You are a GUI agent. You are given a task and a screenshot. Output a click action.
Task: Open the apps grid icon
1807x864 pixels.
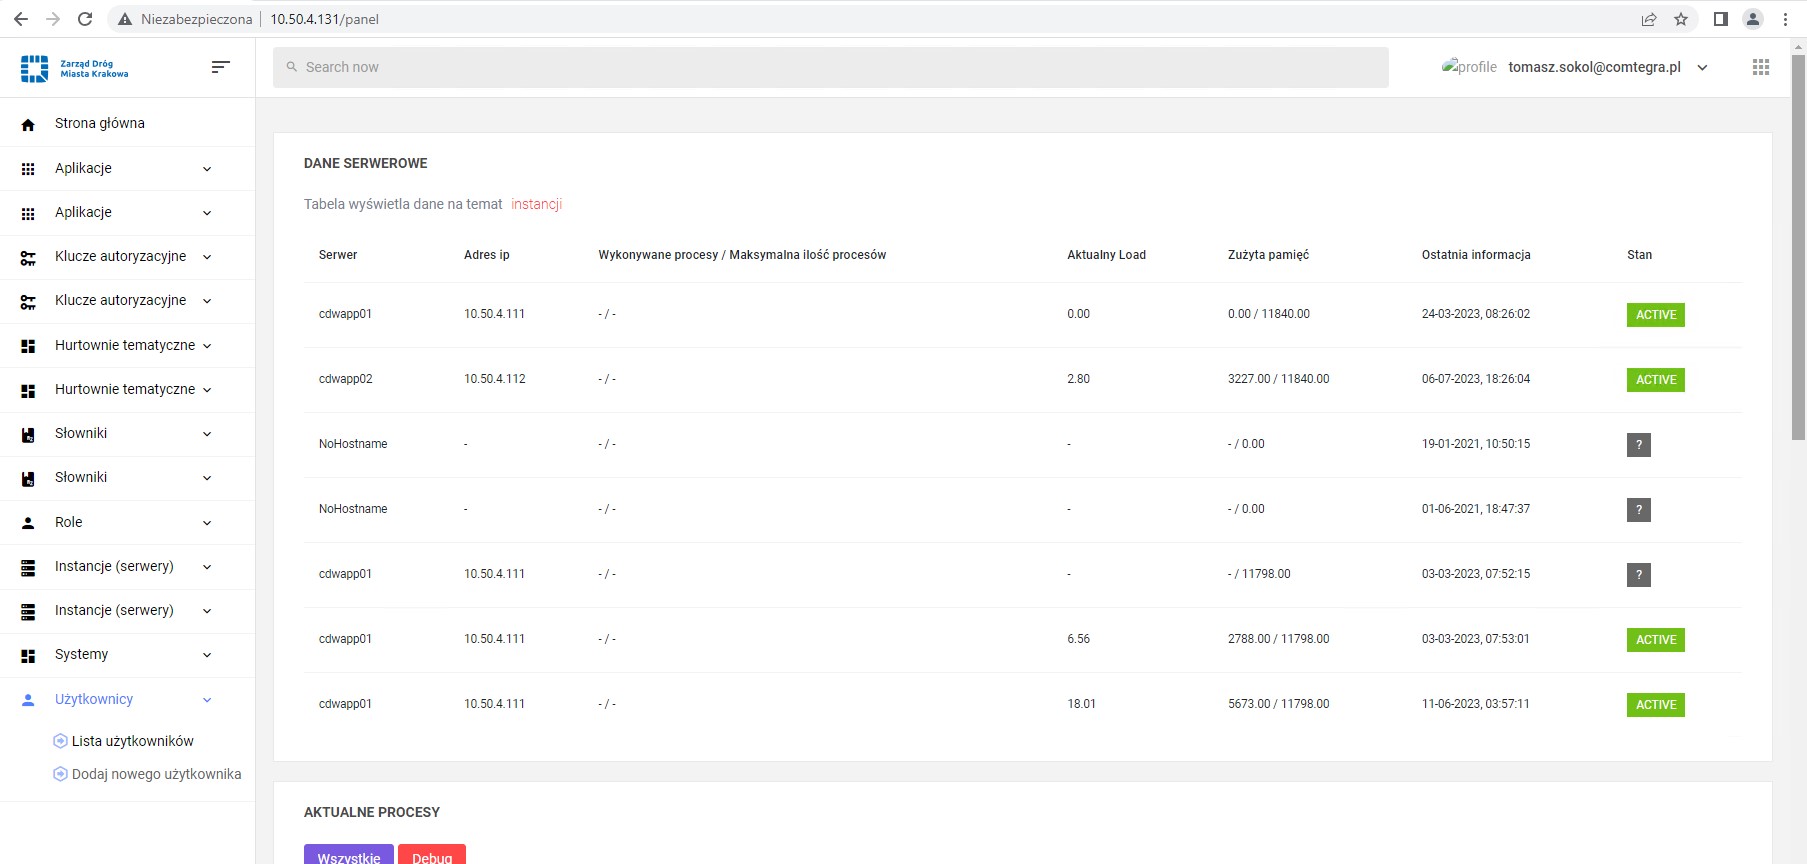click(1761, 67)
